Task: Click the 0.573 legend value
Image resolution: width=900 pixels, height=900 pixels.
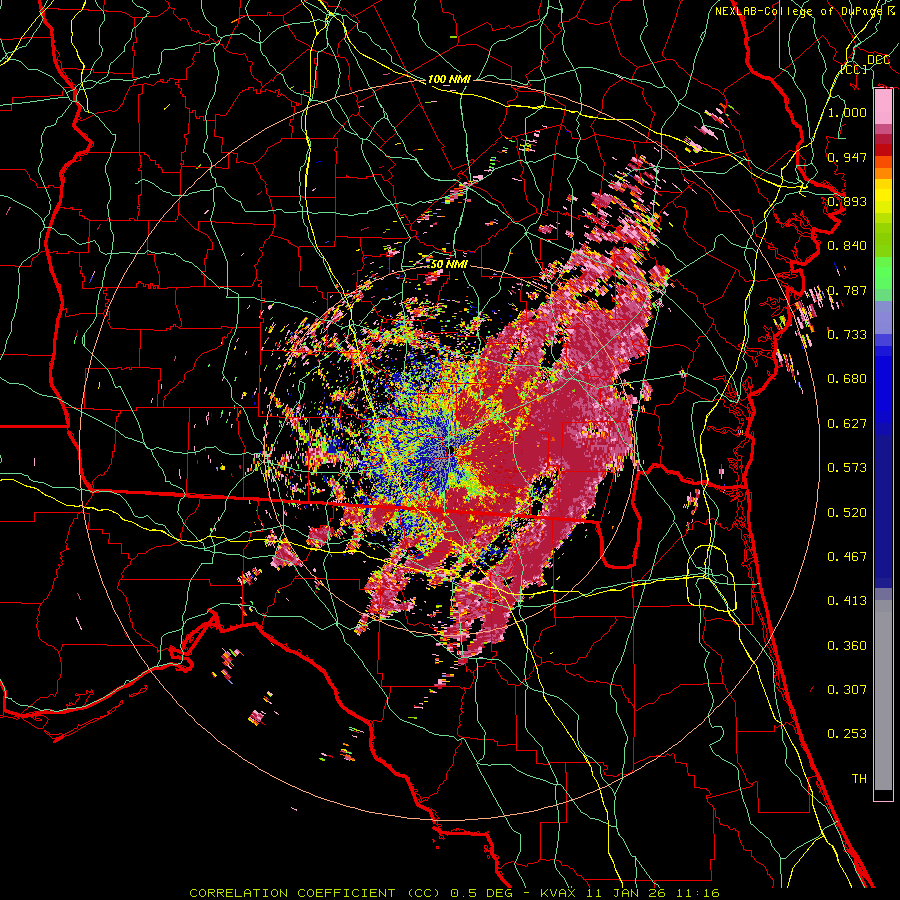Action: pyautogui.click(x=847, y=468)
